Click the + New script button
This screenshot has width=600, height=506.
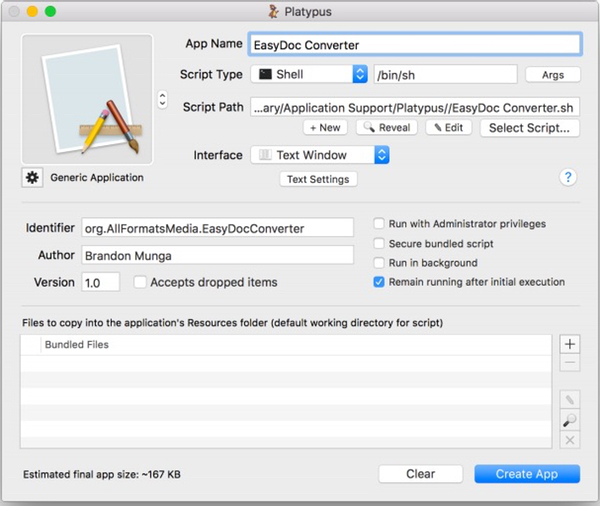click(325, 127)
